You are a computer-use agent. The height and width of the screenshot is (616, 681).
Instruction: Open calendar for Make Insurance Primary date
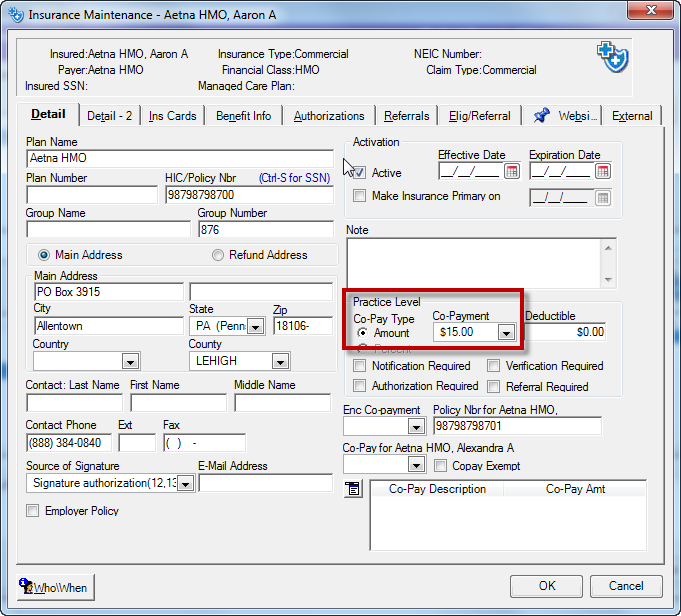click(x=603, y=198)
